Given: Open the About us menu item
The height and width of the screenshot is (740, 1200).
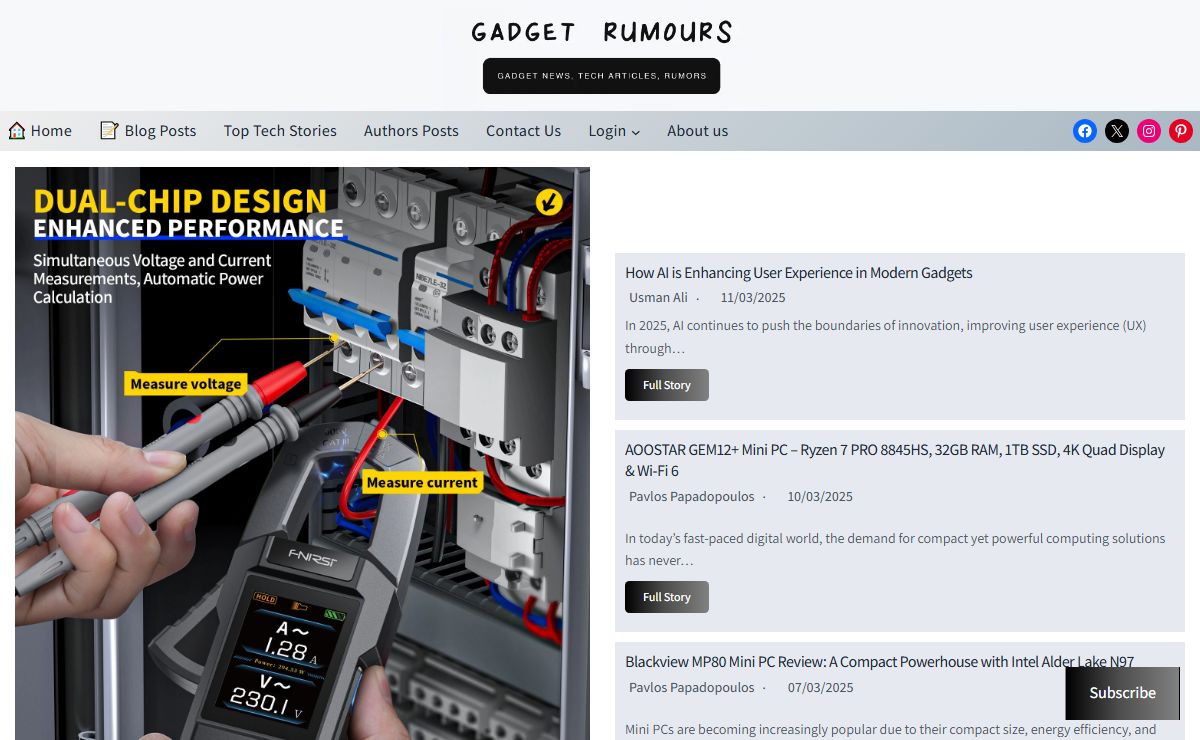Looking at the screenshot, I should 697,131.
